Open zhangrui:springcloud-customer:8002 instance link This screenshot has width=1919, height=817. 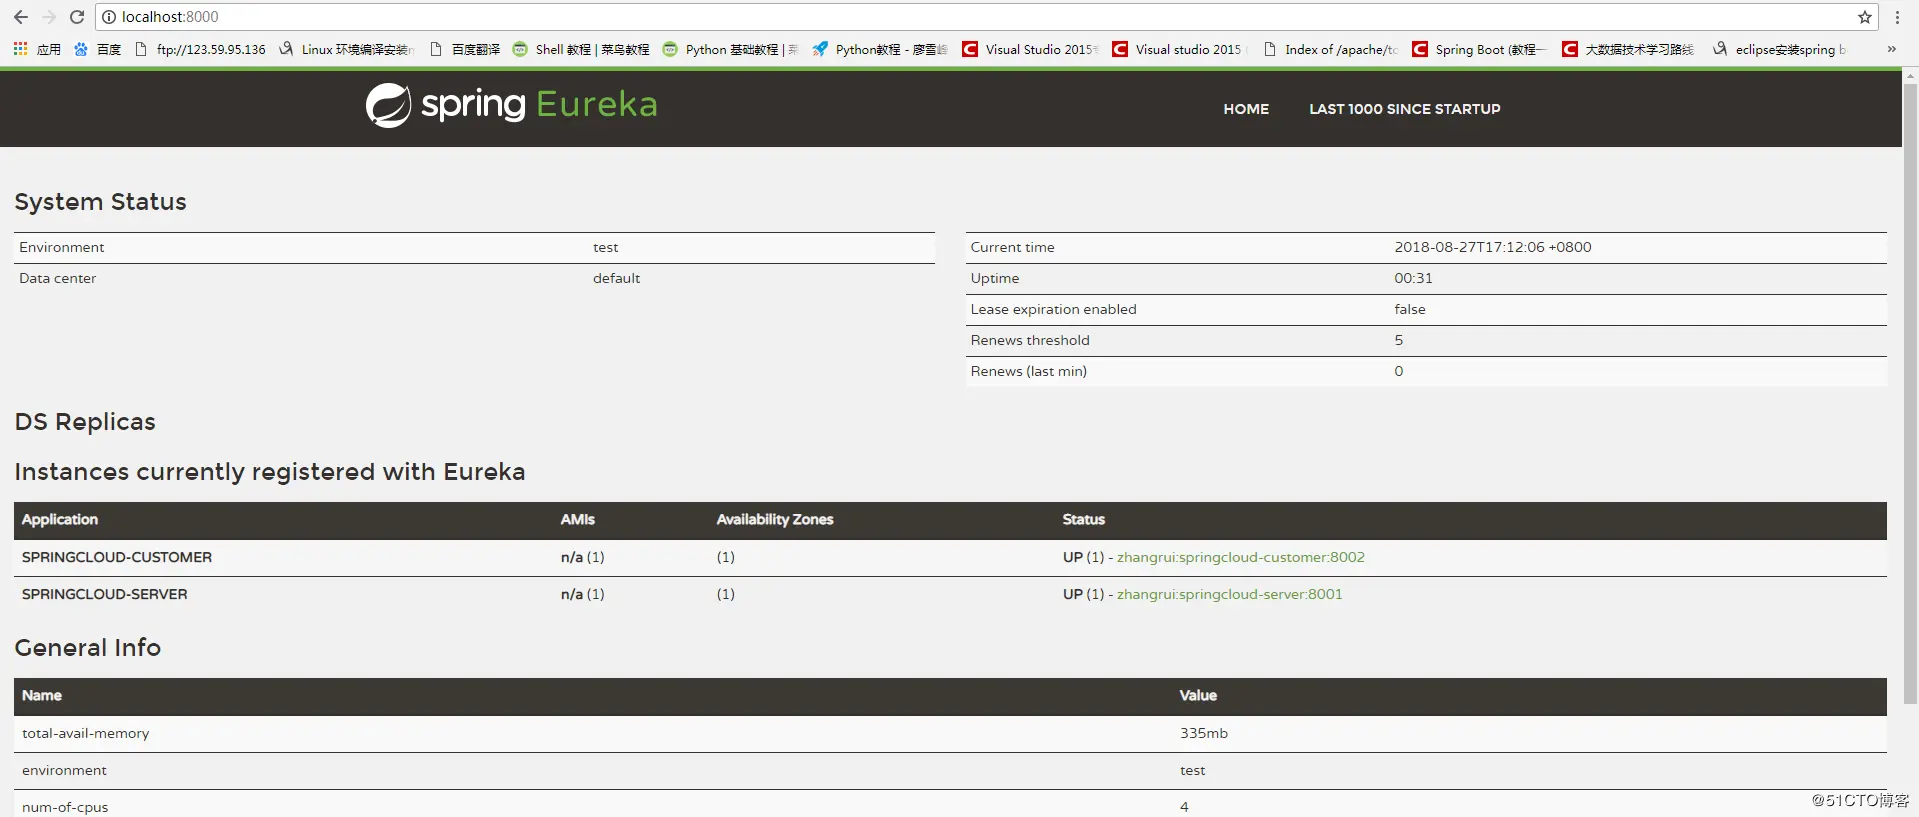[1240, 557]
